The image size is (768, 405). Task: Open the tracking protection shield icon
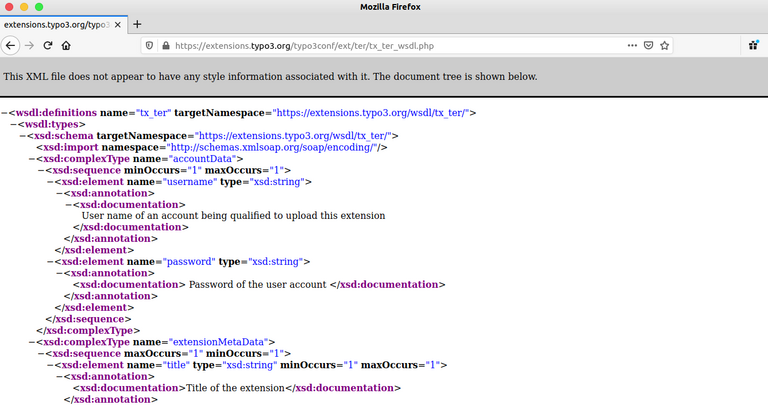coord(150,45)
